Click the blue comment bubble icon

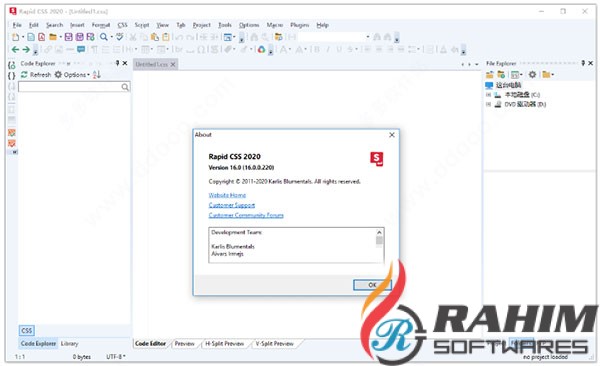tap(81, 49)
